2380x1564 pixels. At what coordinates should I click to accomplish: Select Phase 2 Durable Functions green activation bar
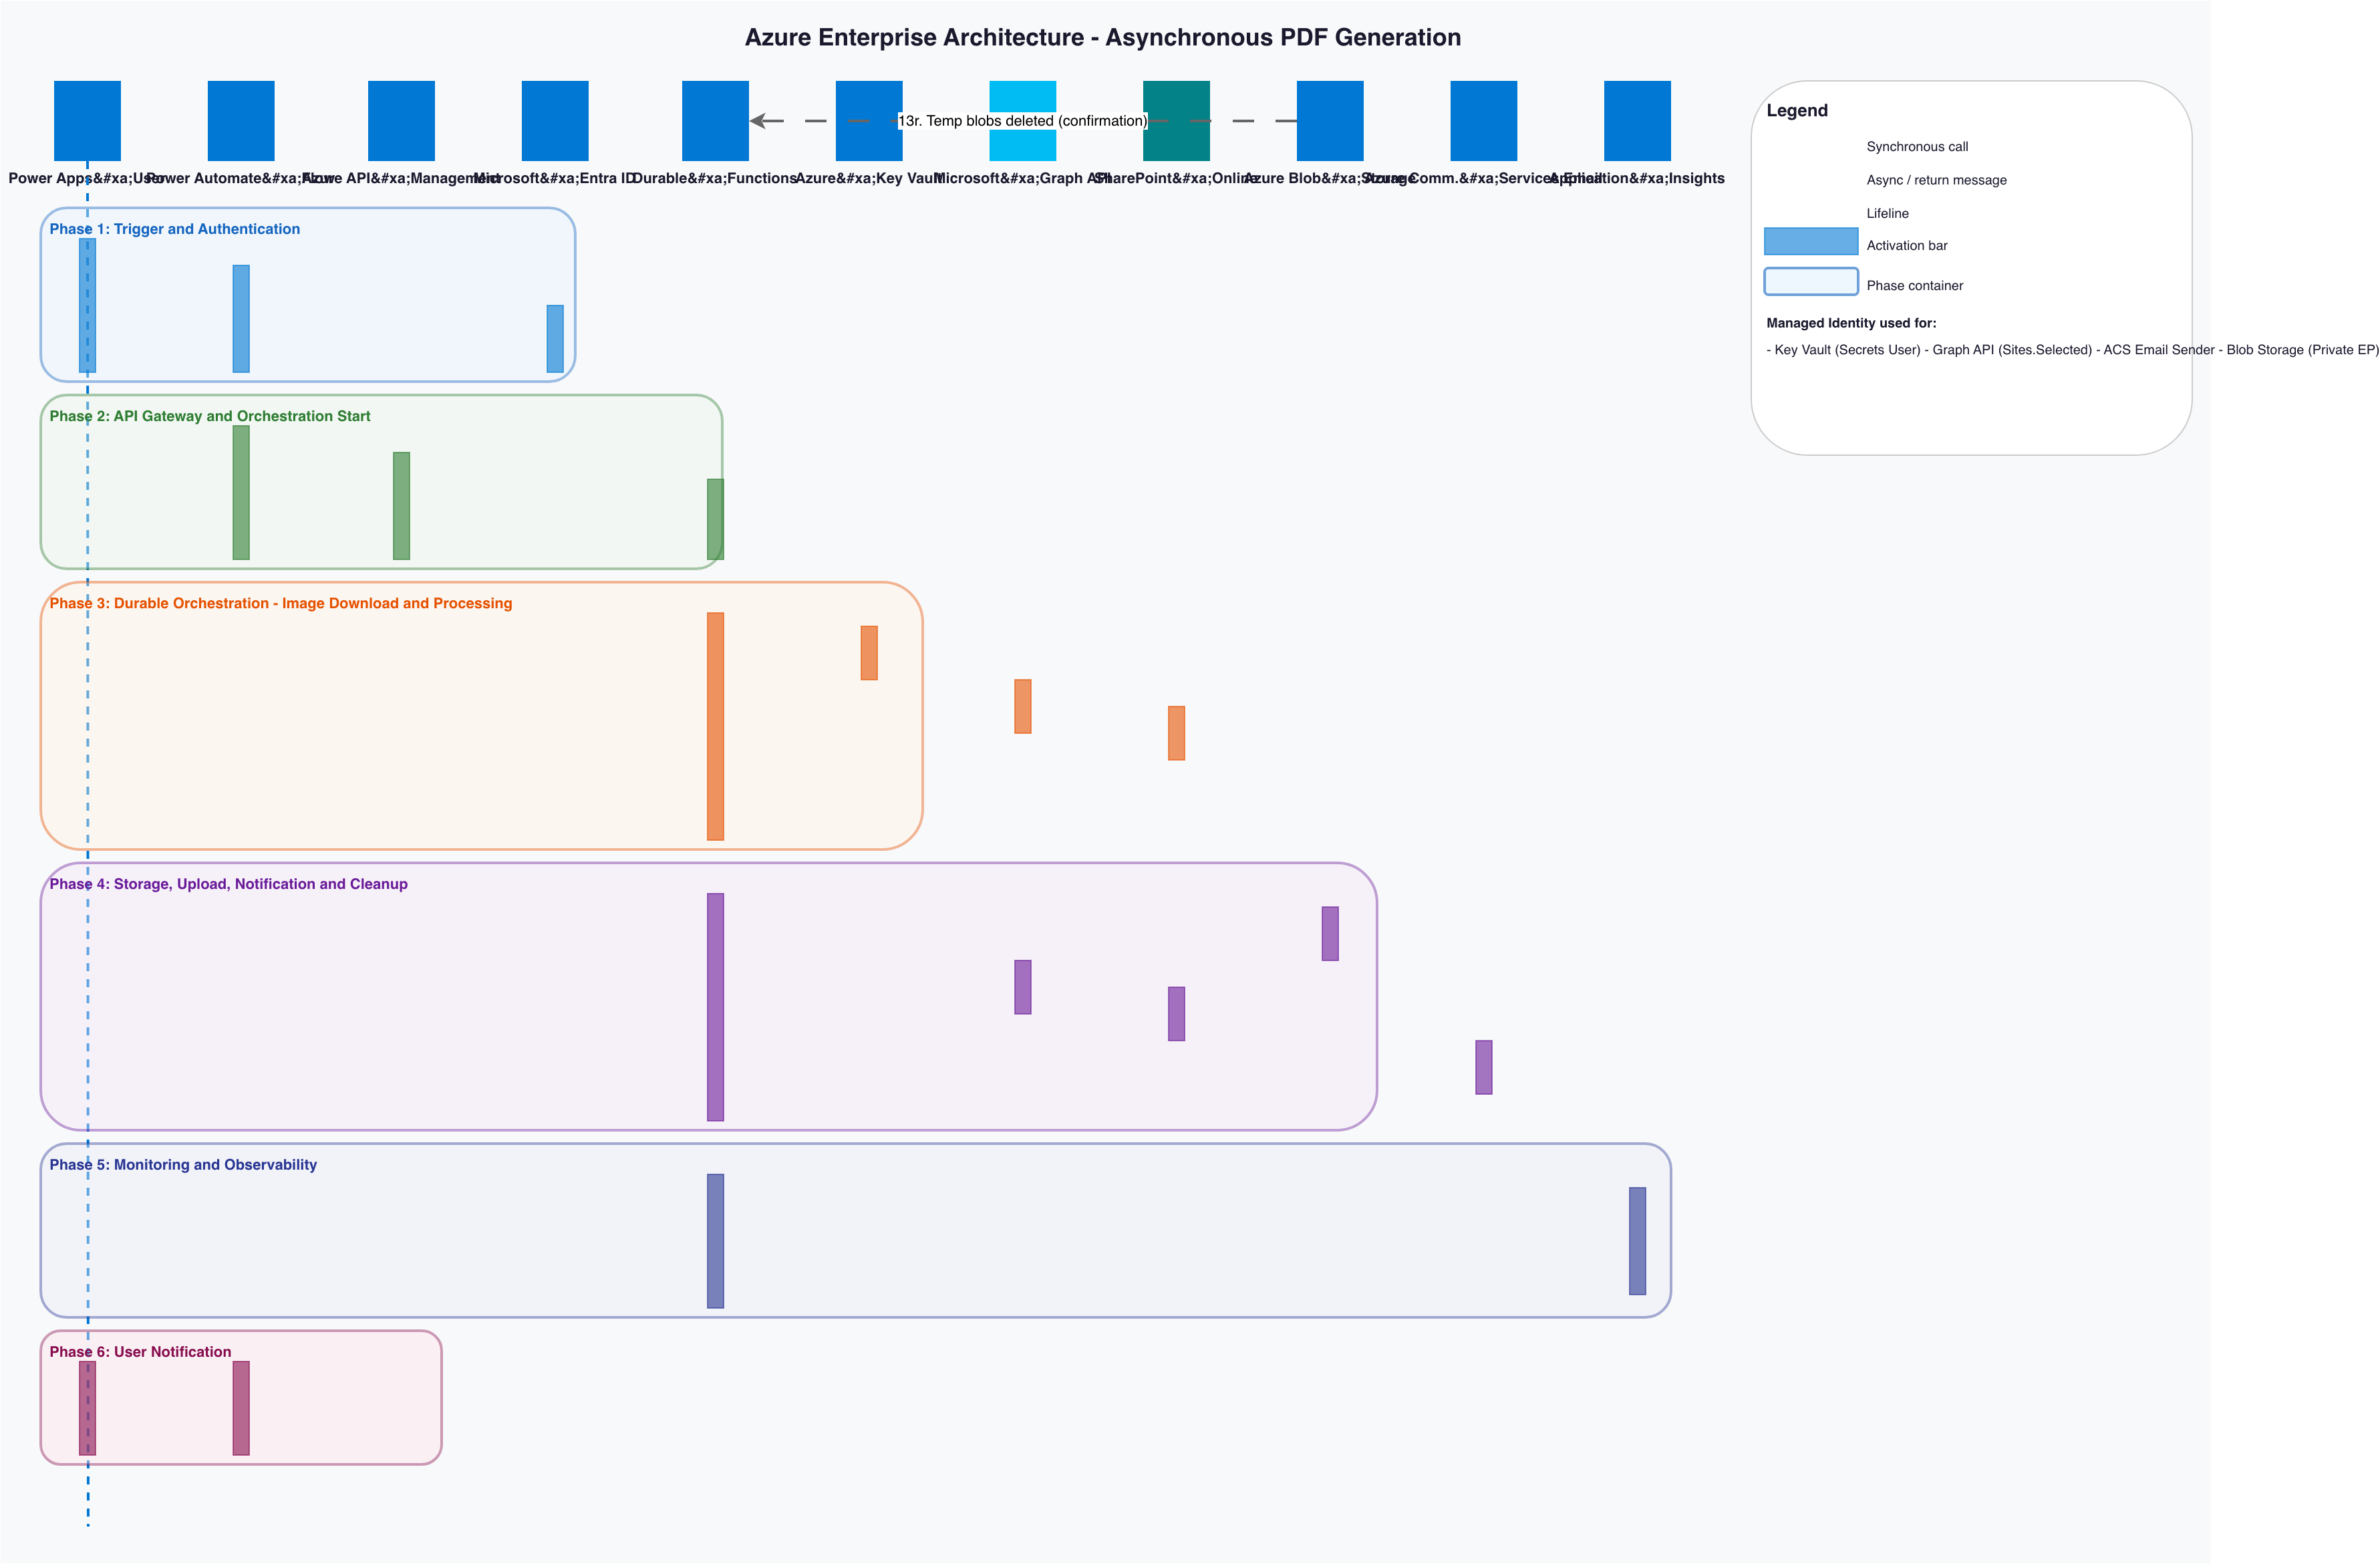click(715, 519)
